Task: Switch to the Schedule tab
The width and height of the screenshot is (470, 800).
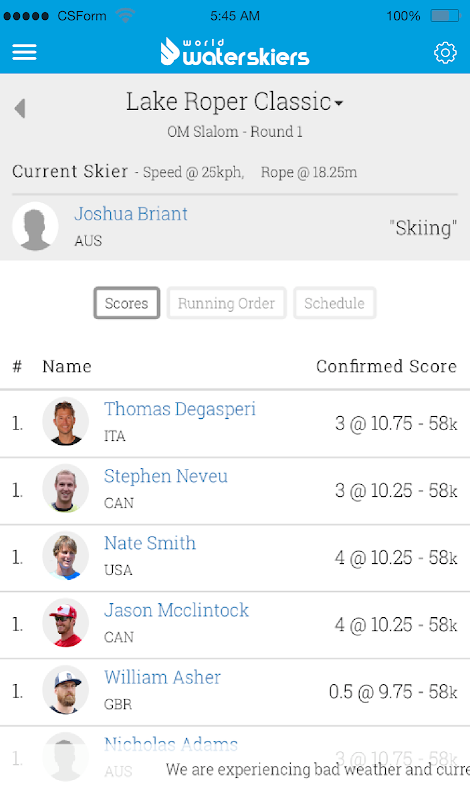Action: pos(334,303)
